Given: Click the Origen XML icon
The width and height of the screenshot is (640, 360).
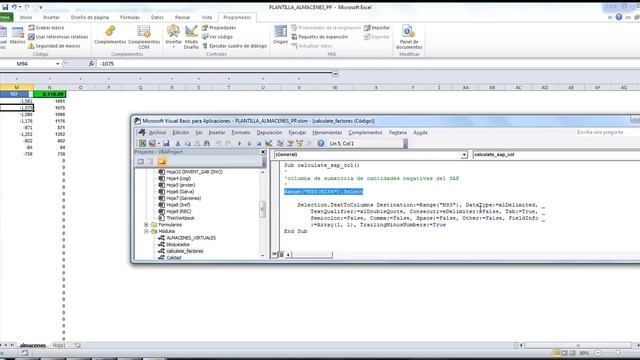Looking at the screenshot, I should (280, 35).
